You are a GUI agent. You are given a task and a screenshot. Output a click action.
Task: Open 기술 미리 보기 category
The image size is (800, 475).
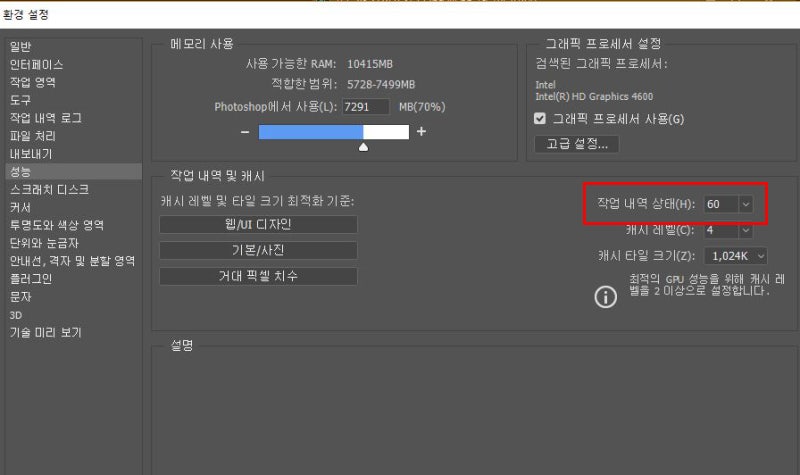pyautogui.click(x=45, y=333)
